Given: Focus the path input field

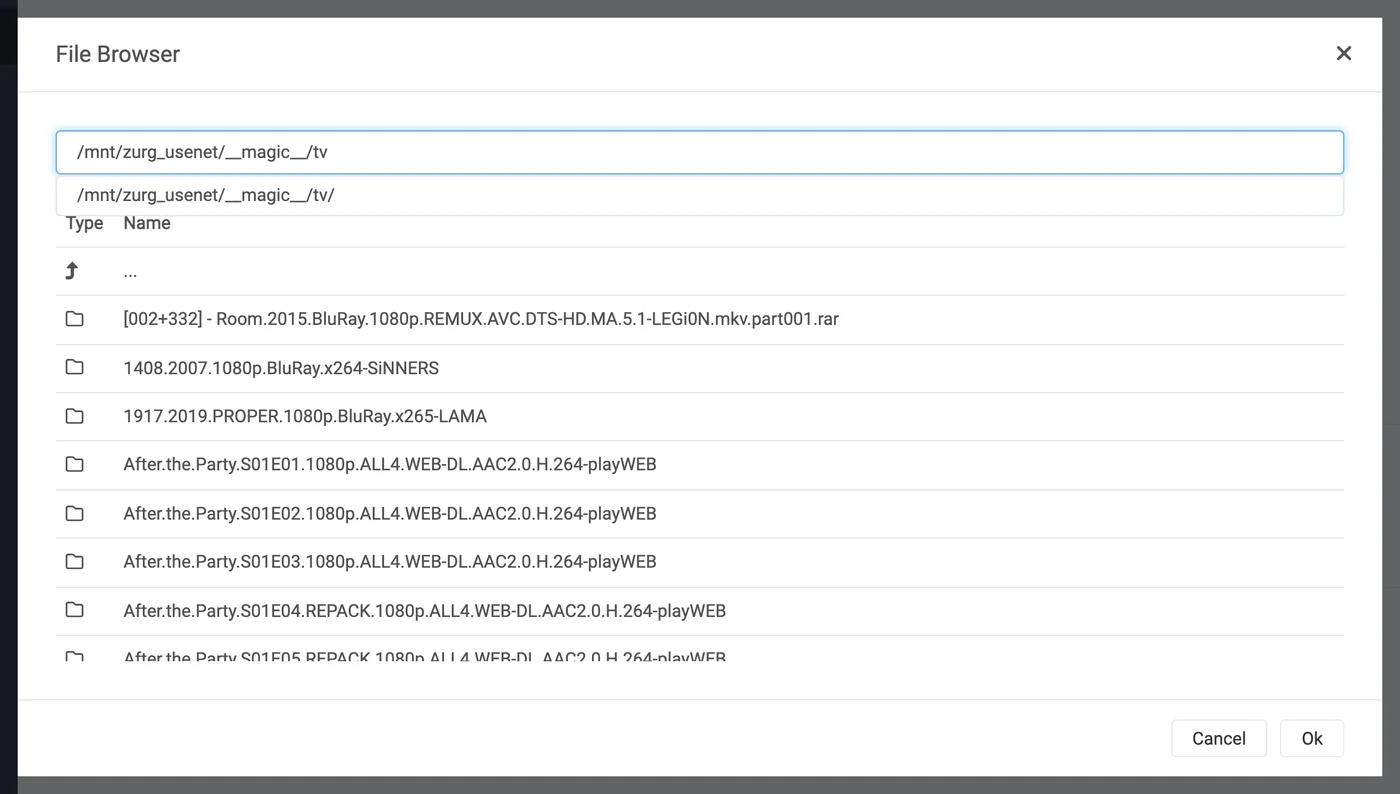Looking at the screenshot, I should tap(700, 152).
